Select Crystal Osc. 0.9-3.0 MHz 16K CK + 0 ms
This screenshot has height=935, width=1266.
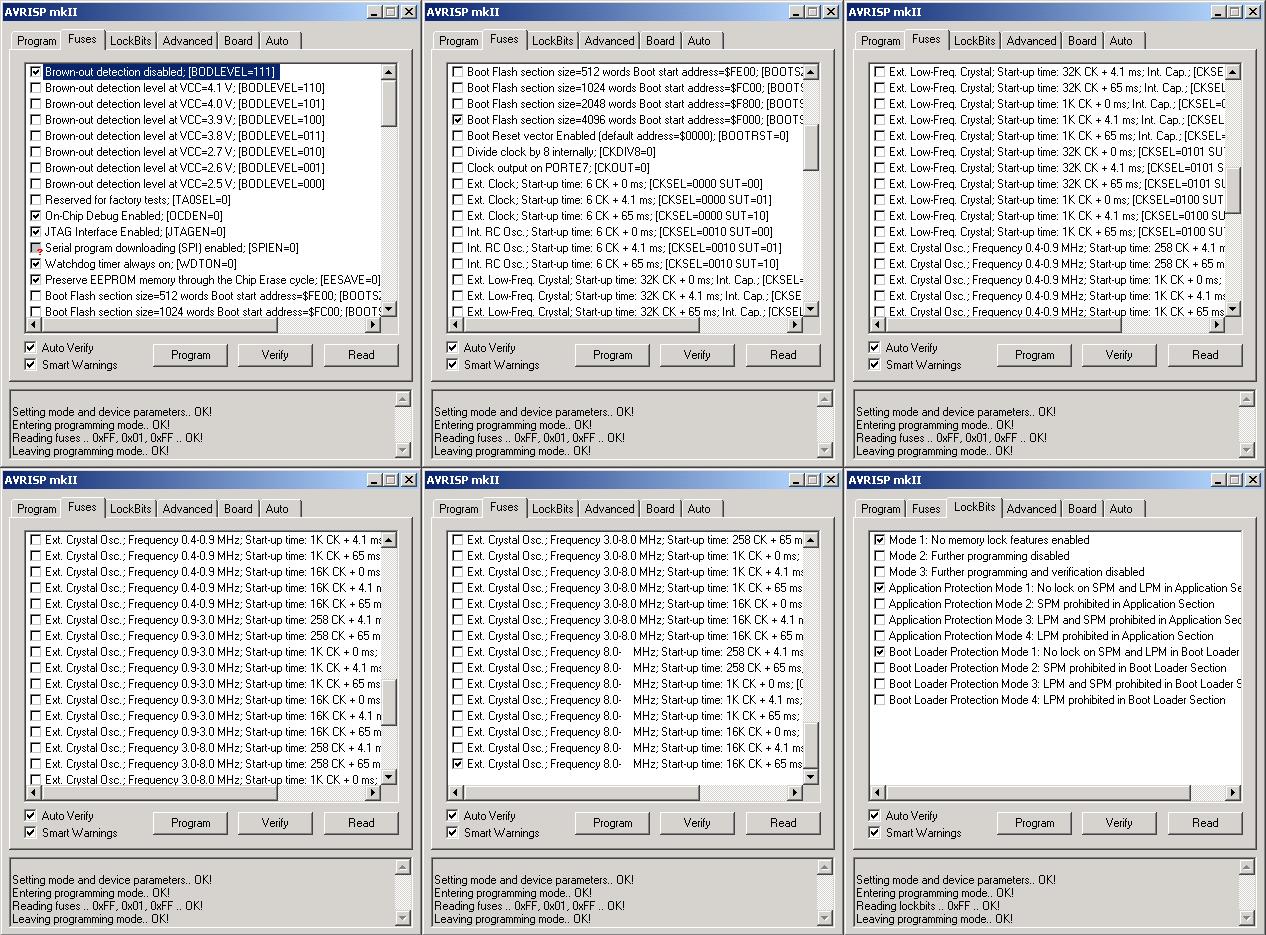point(36,700)
